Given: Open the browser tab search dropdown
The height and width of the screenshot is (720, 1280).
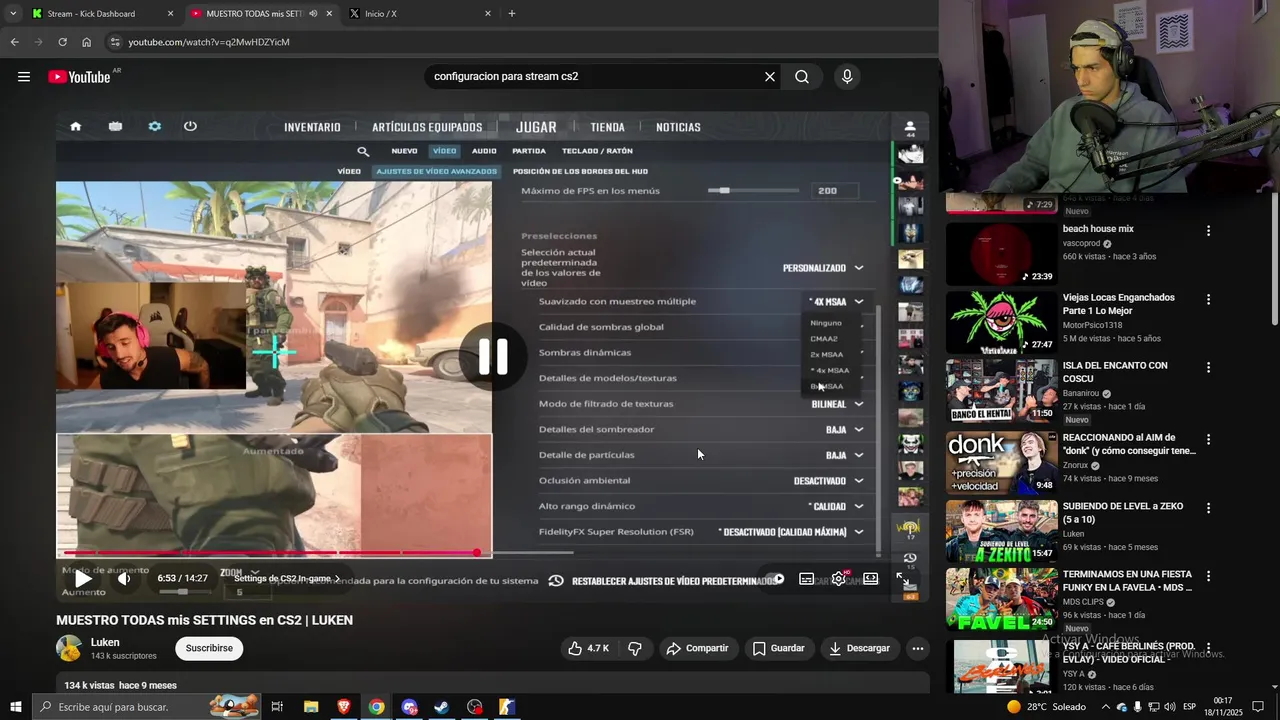Looking at the screenshot, I should 13,14.
